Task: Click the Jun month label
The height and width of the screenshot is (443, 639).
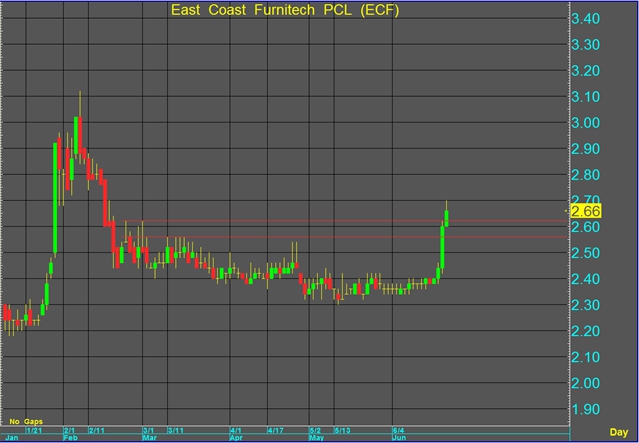Action: click(400, 438)
